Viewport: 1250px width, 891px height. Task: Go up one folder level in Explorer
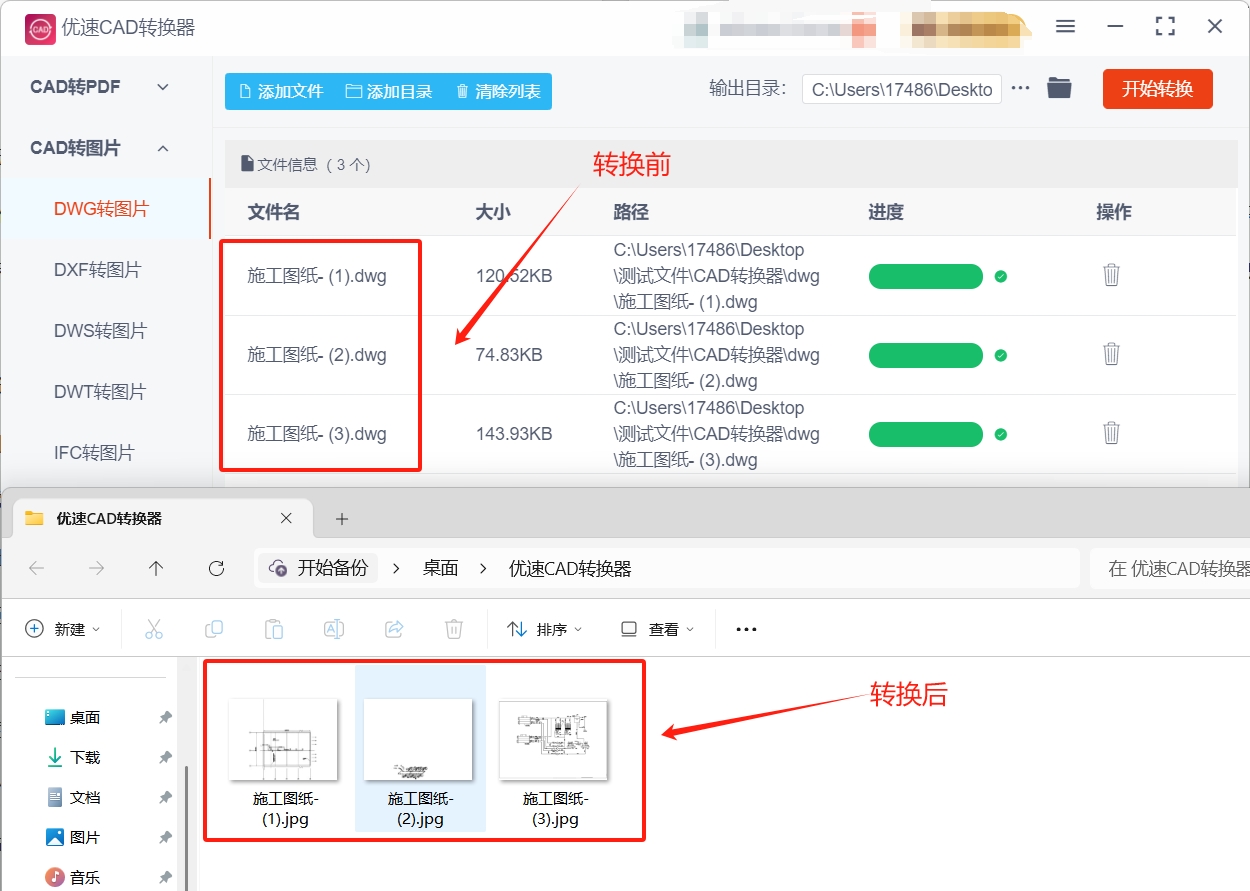tap(156, 568)
